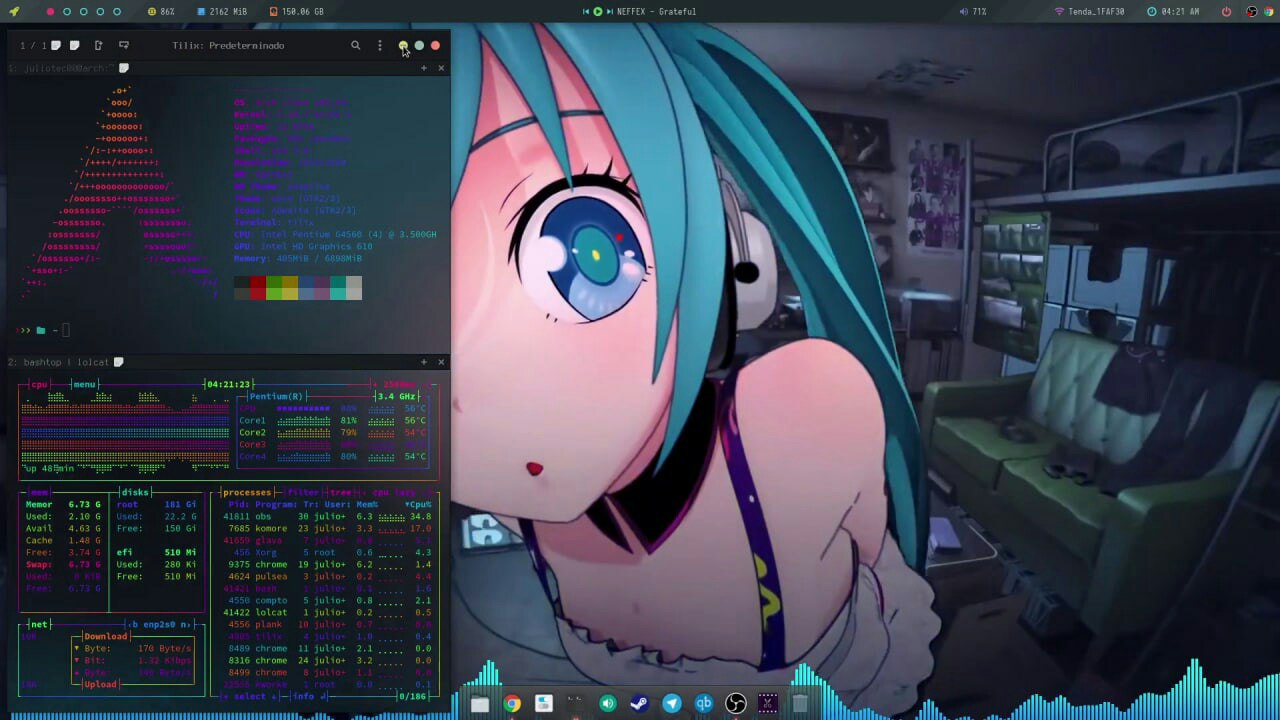The height and width of the screenshot is (720, 1280).
Task: Click the NEFFEX - Grateful song title
Action: [656, 12]
